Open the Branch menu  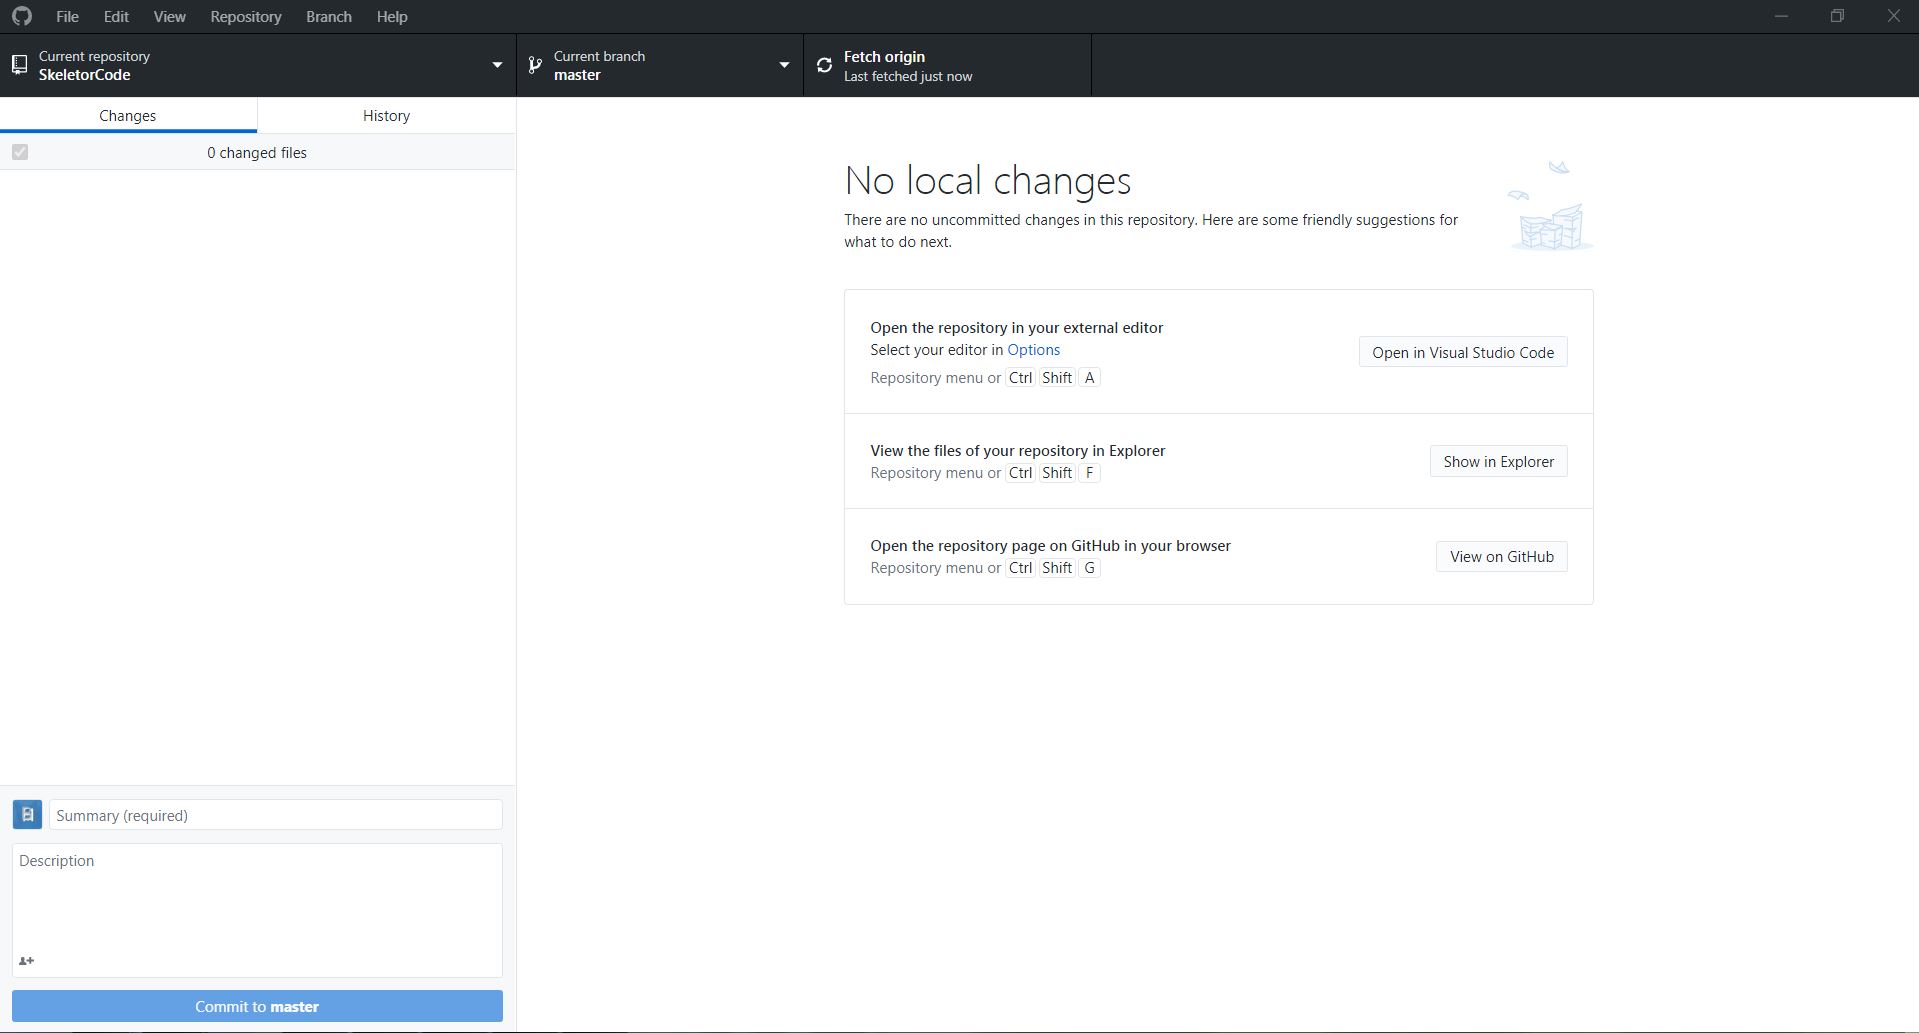328,16
